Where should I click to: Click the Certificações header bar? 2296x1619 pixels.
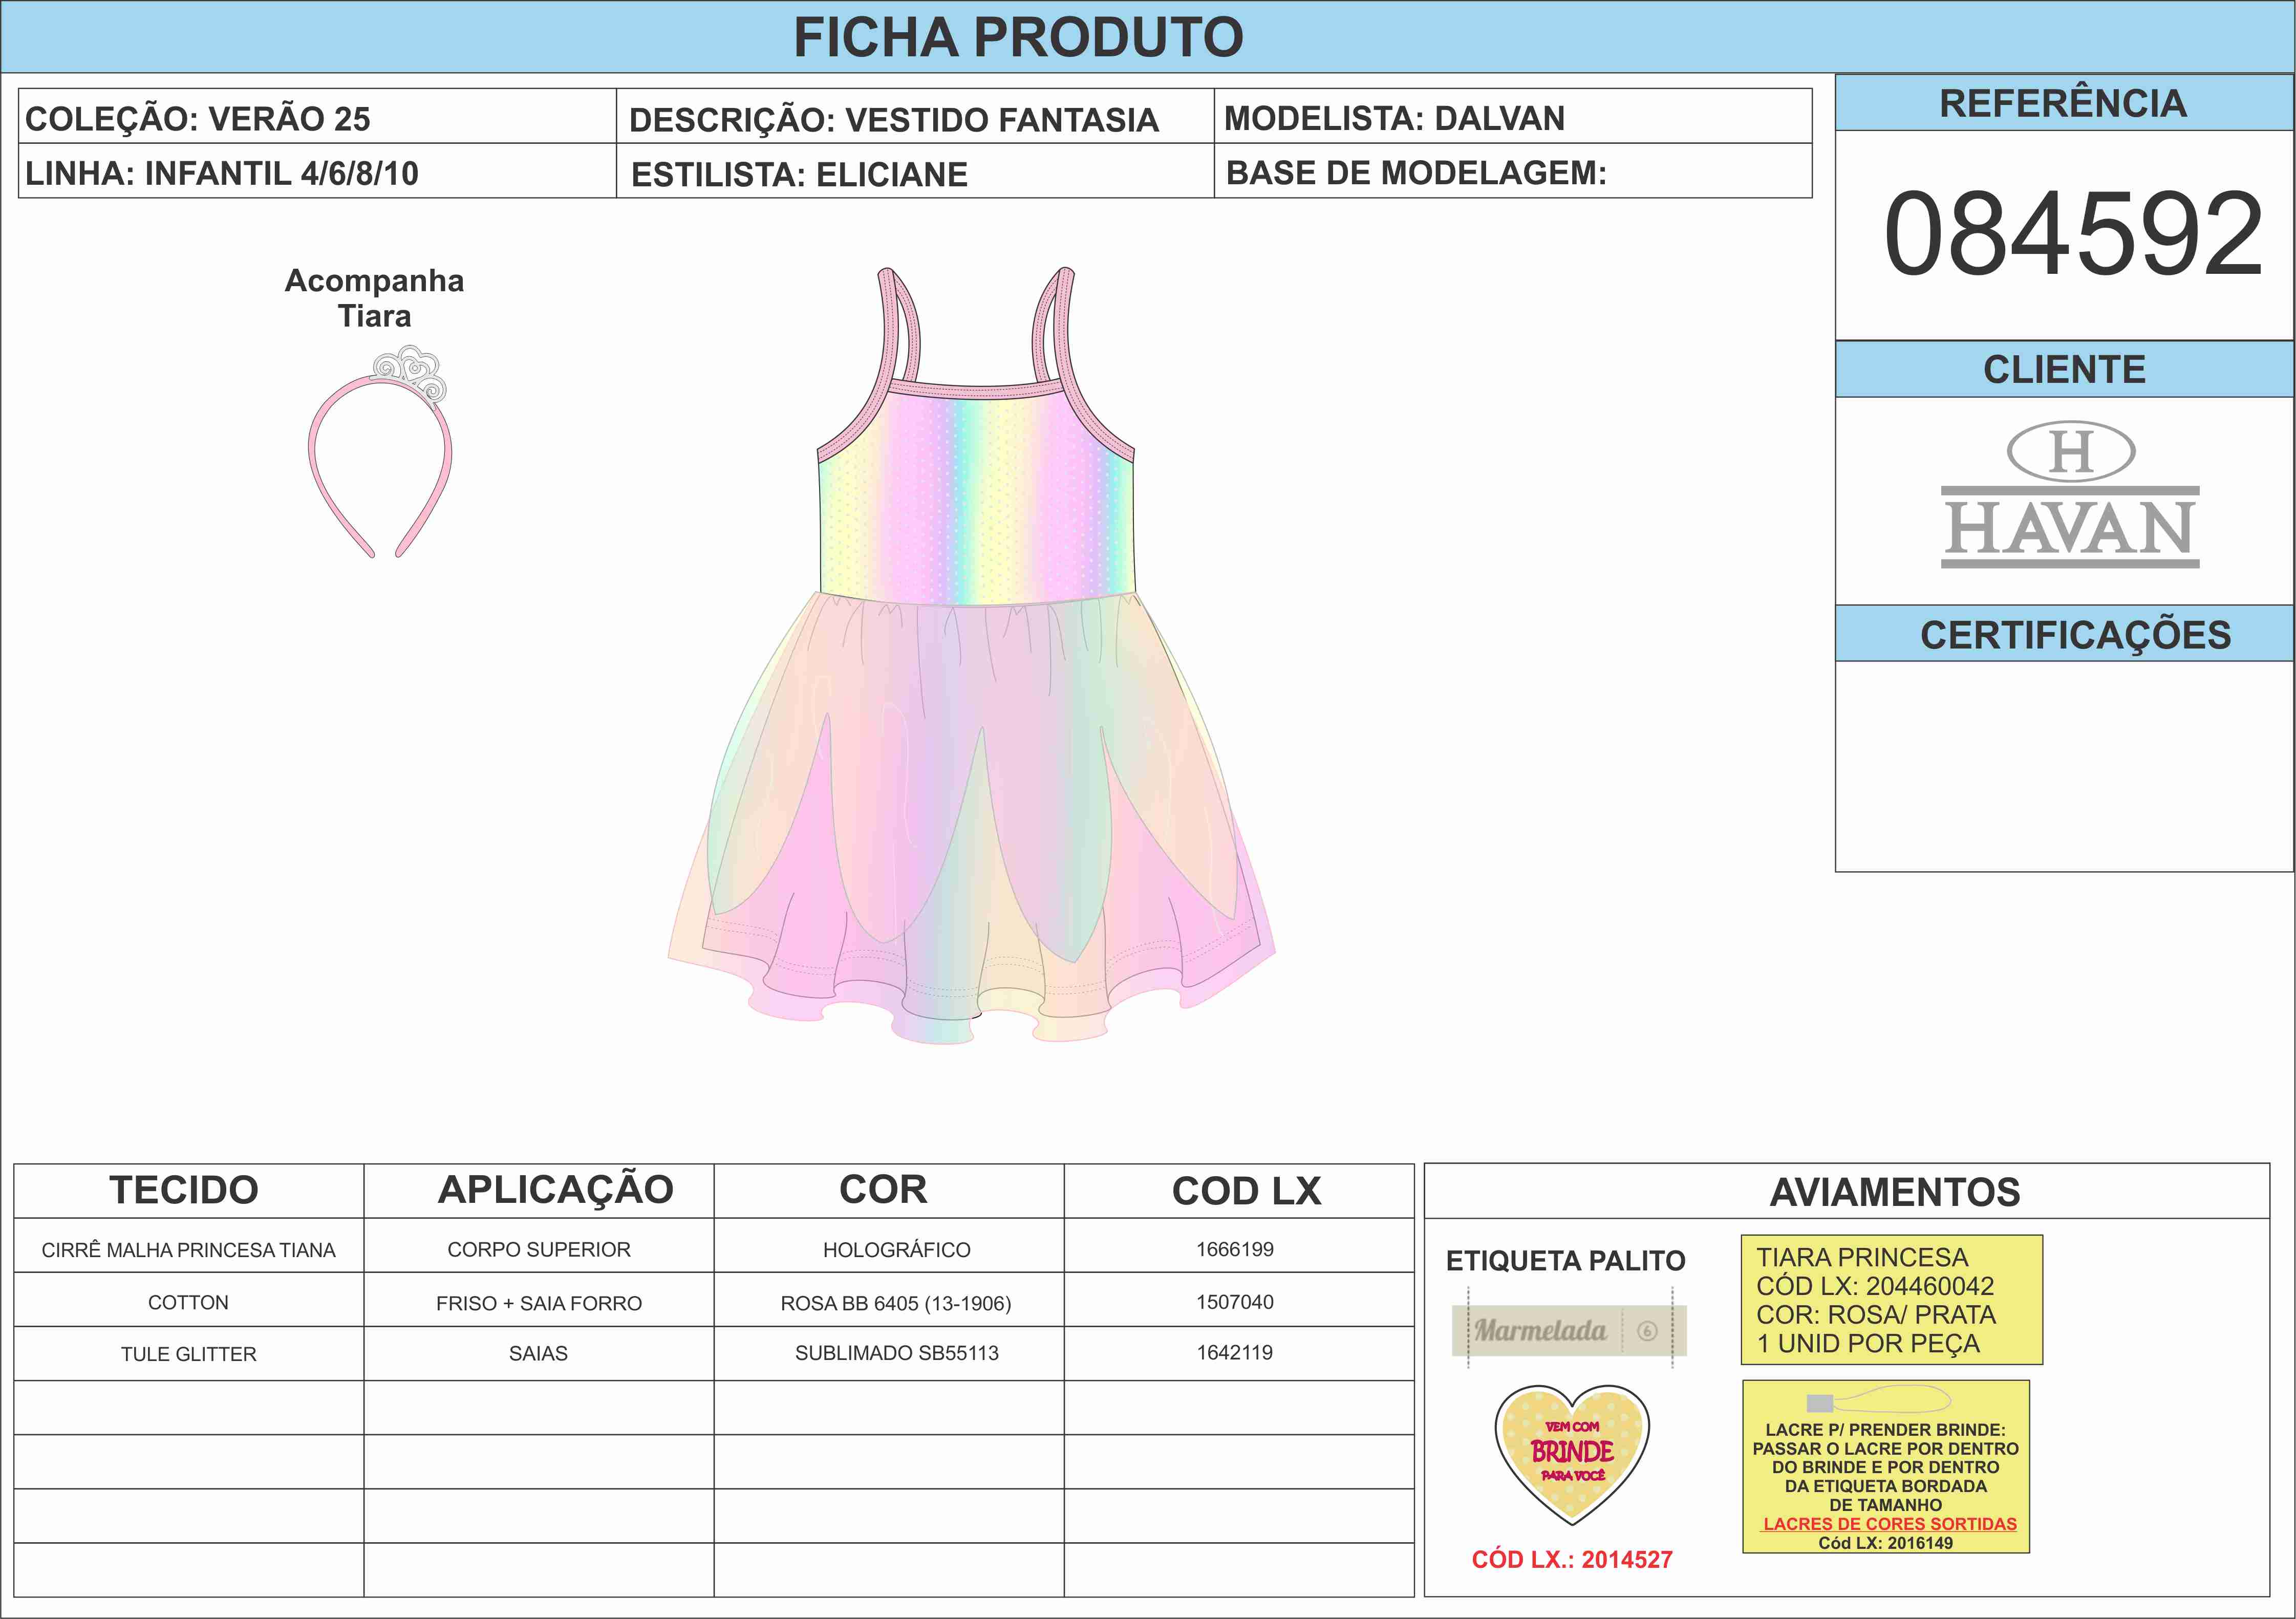pos(2074,635)
